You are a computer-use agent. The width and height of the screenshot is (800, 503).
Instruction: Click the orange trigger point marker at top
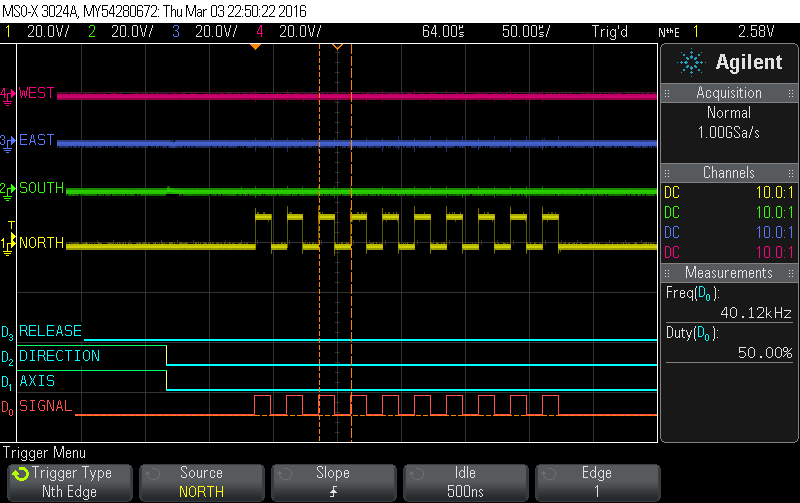click(x=337, y=47)
